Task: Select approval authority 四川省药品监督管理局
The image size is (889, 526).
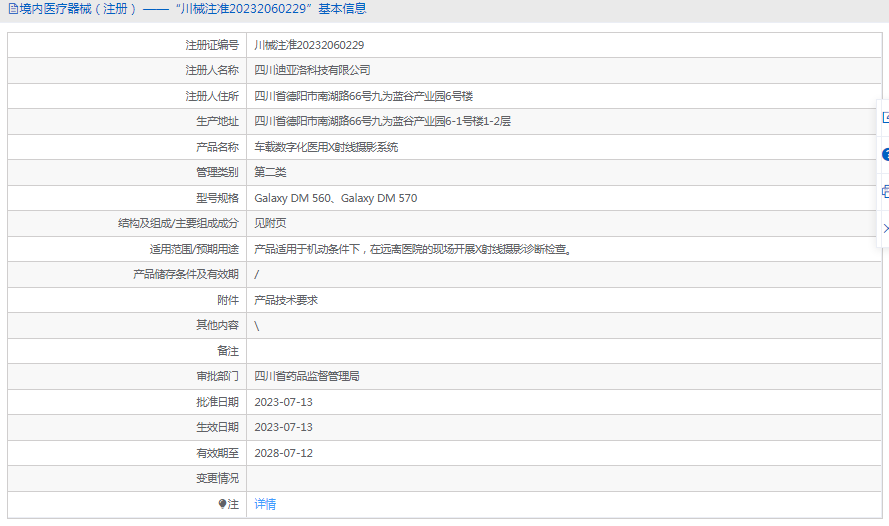Action: tap(307, 376)
